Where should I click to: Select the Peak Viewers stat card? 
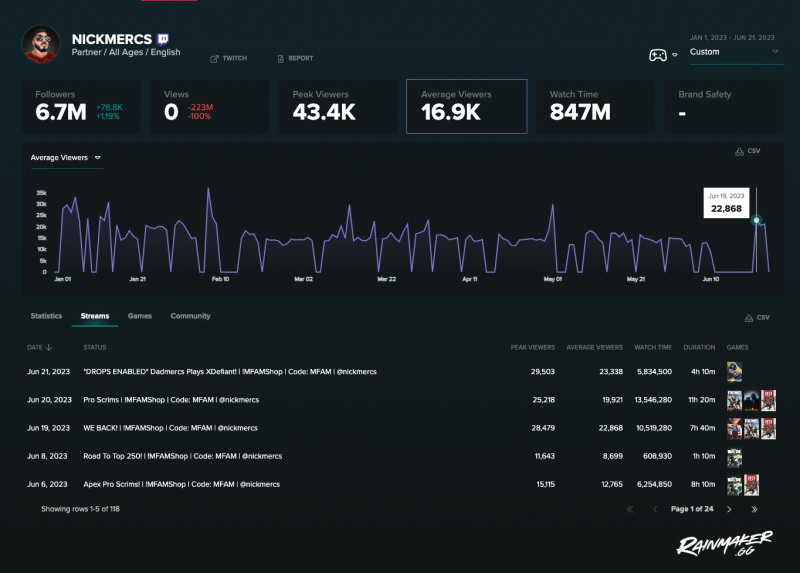[x=338, y=106]
